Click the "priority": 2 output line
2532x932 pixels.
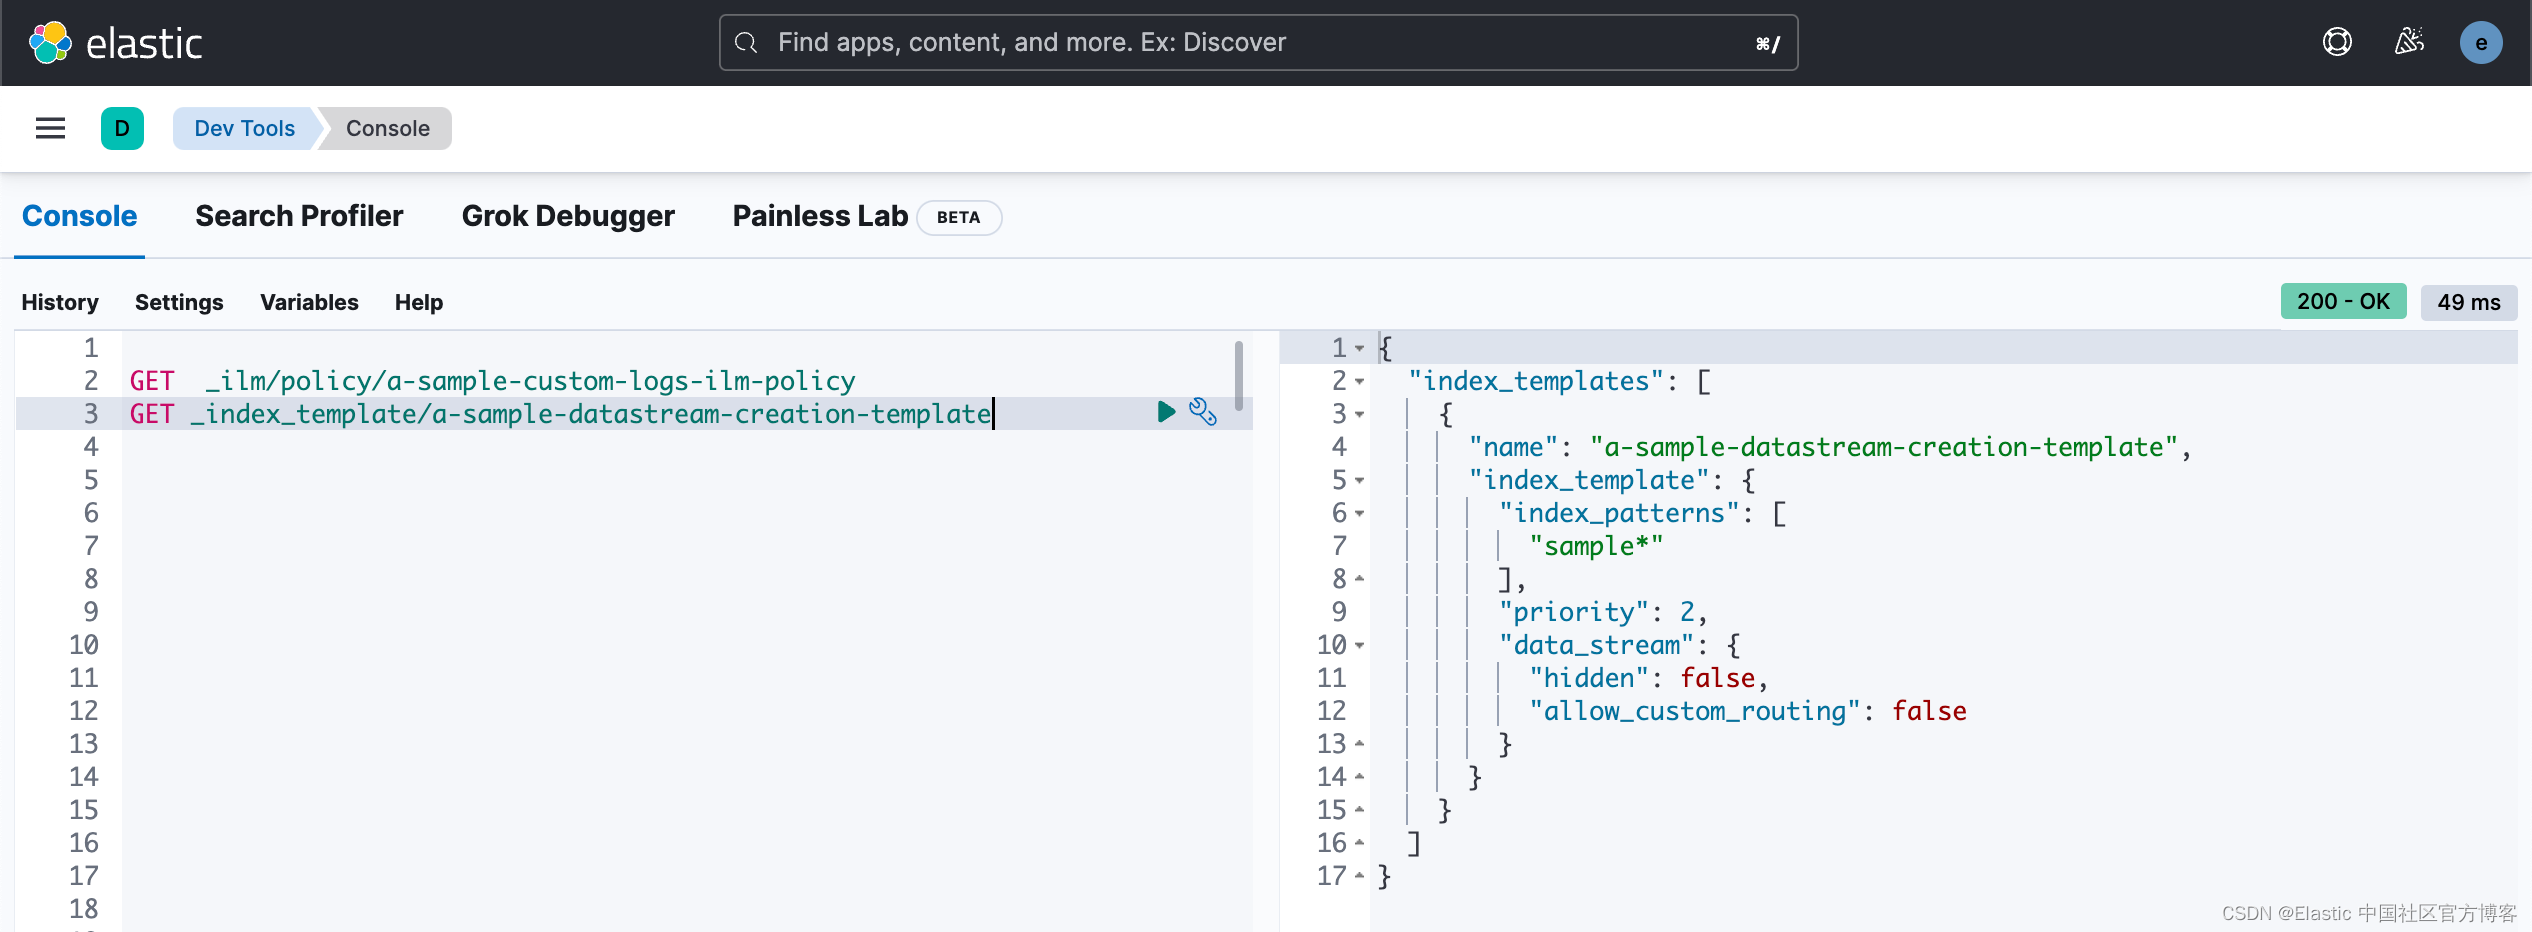pyautogui.click(x=1603, y=612)
